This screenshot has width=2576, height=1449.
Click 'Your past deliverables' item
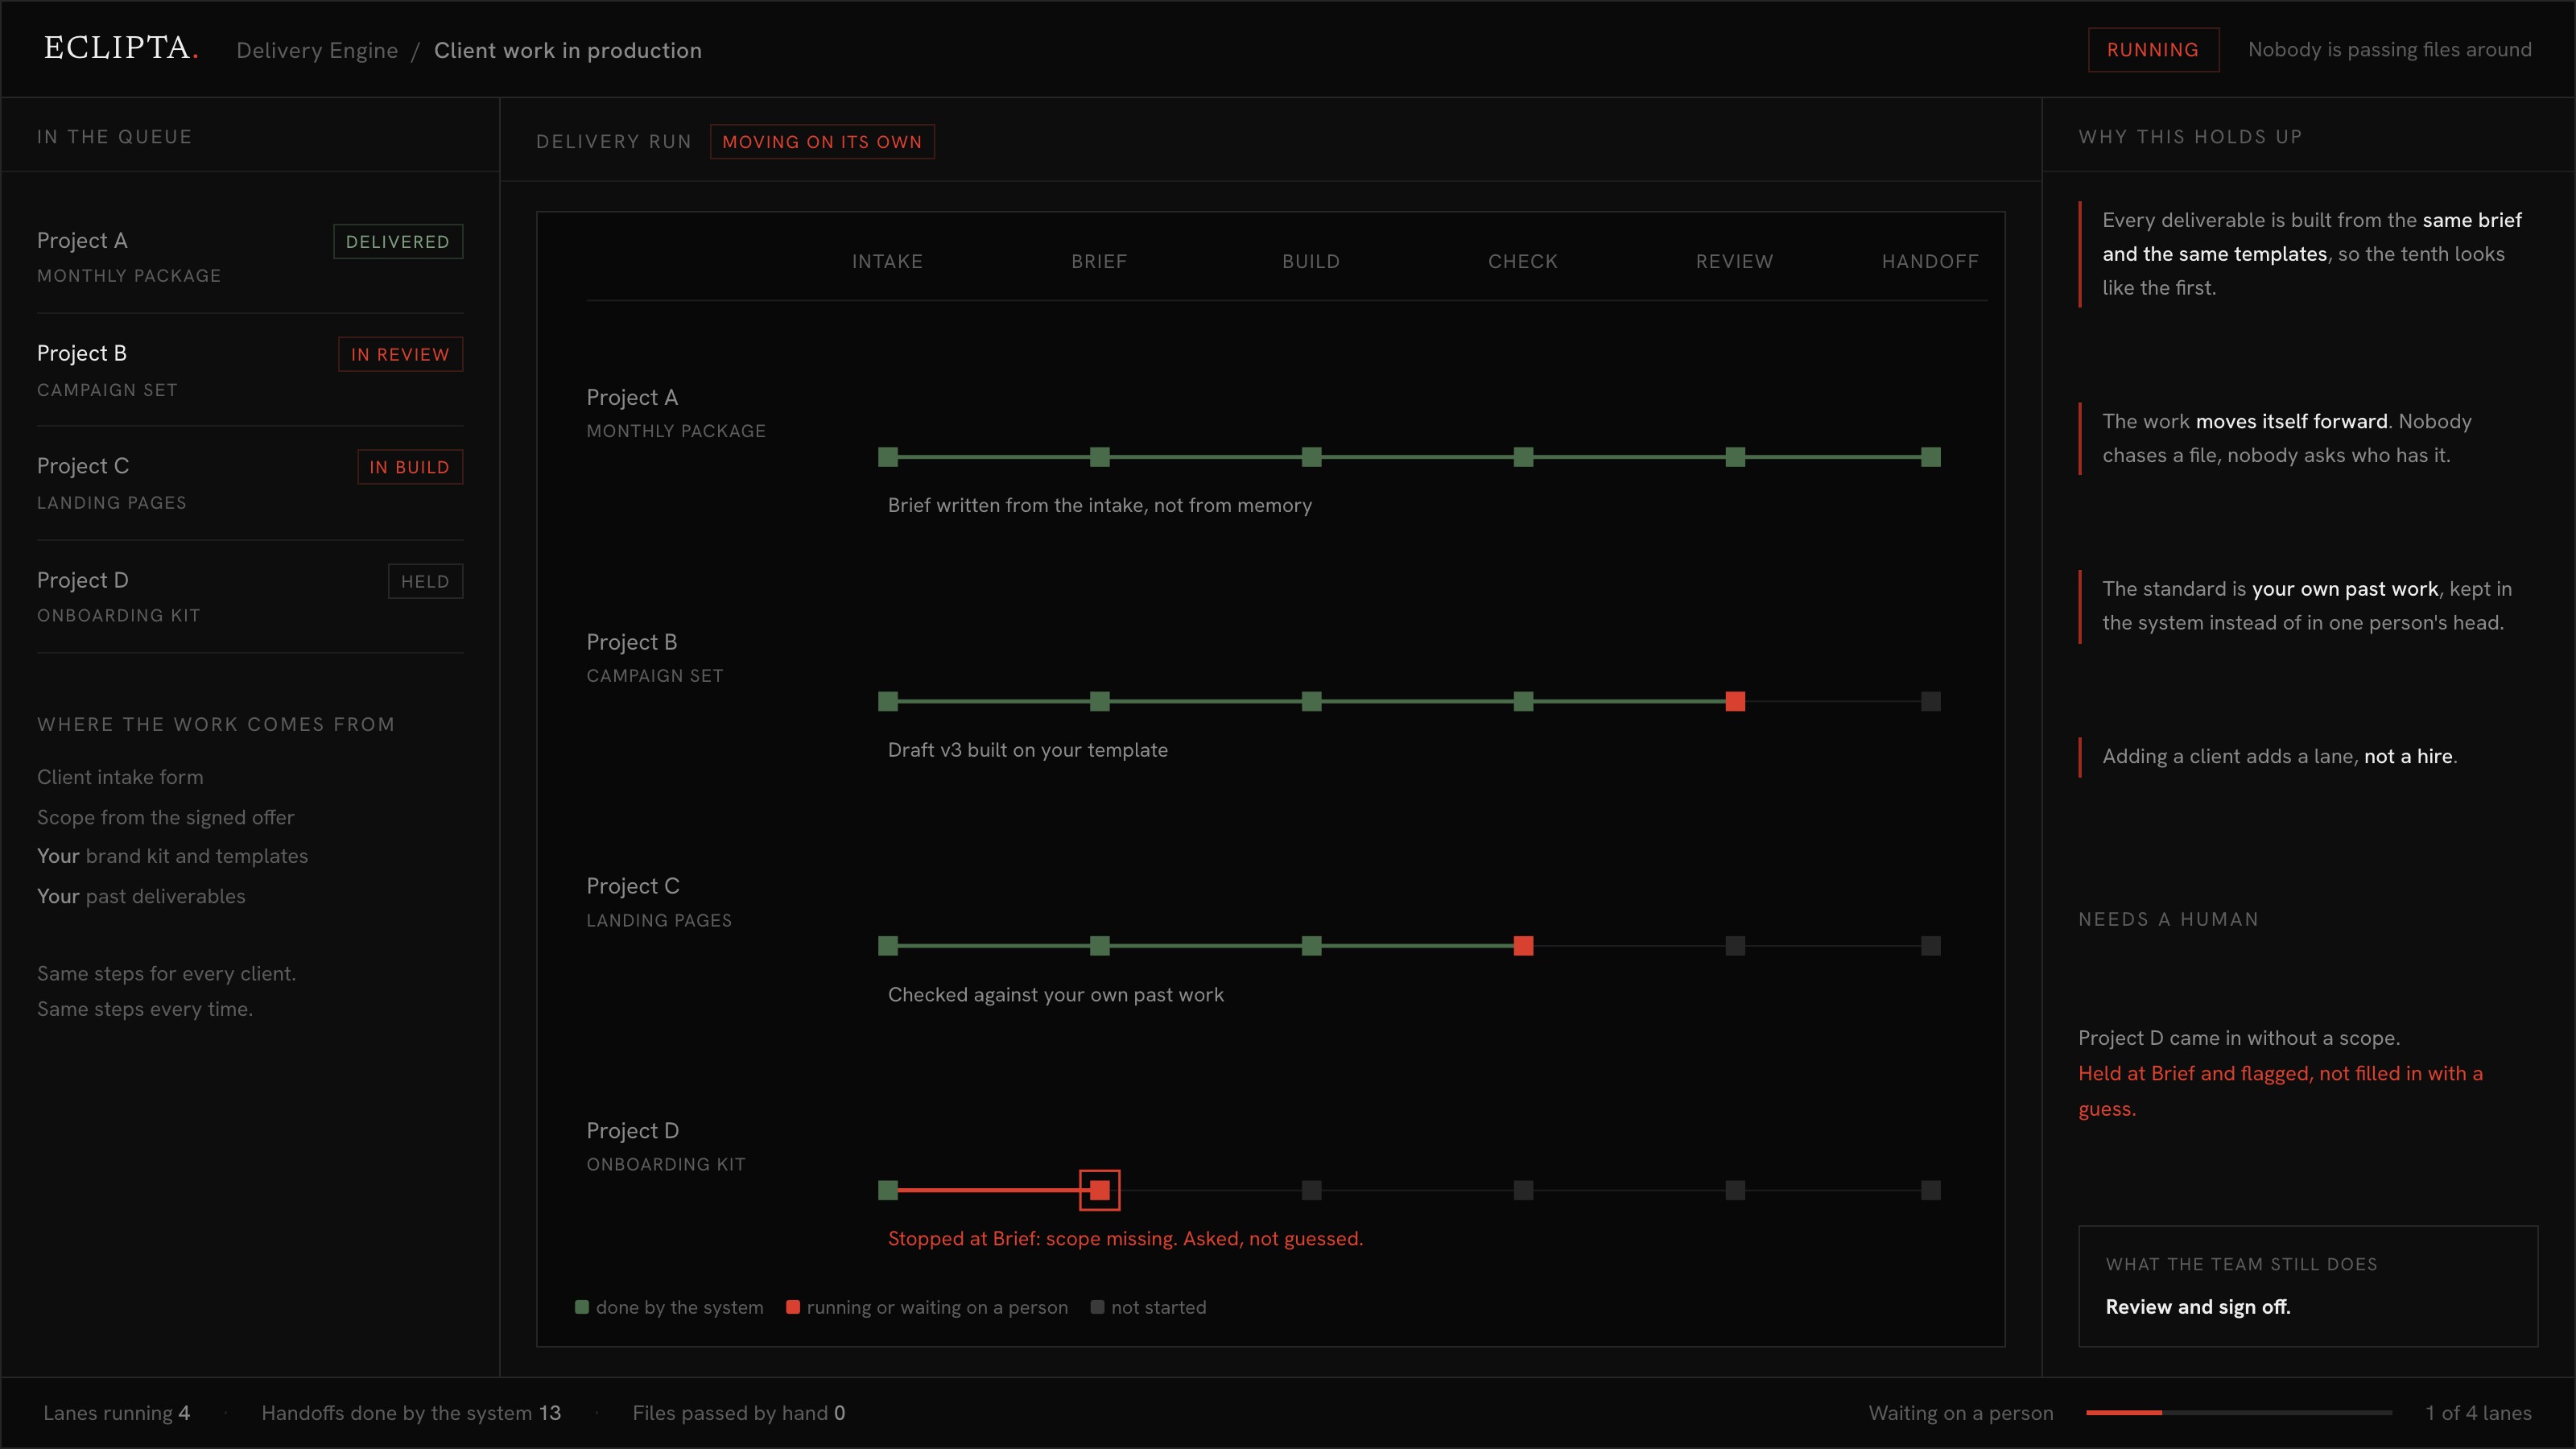pos(141,896)
